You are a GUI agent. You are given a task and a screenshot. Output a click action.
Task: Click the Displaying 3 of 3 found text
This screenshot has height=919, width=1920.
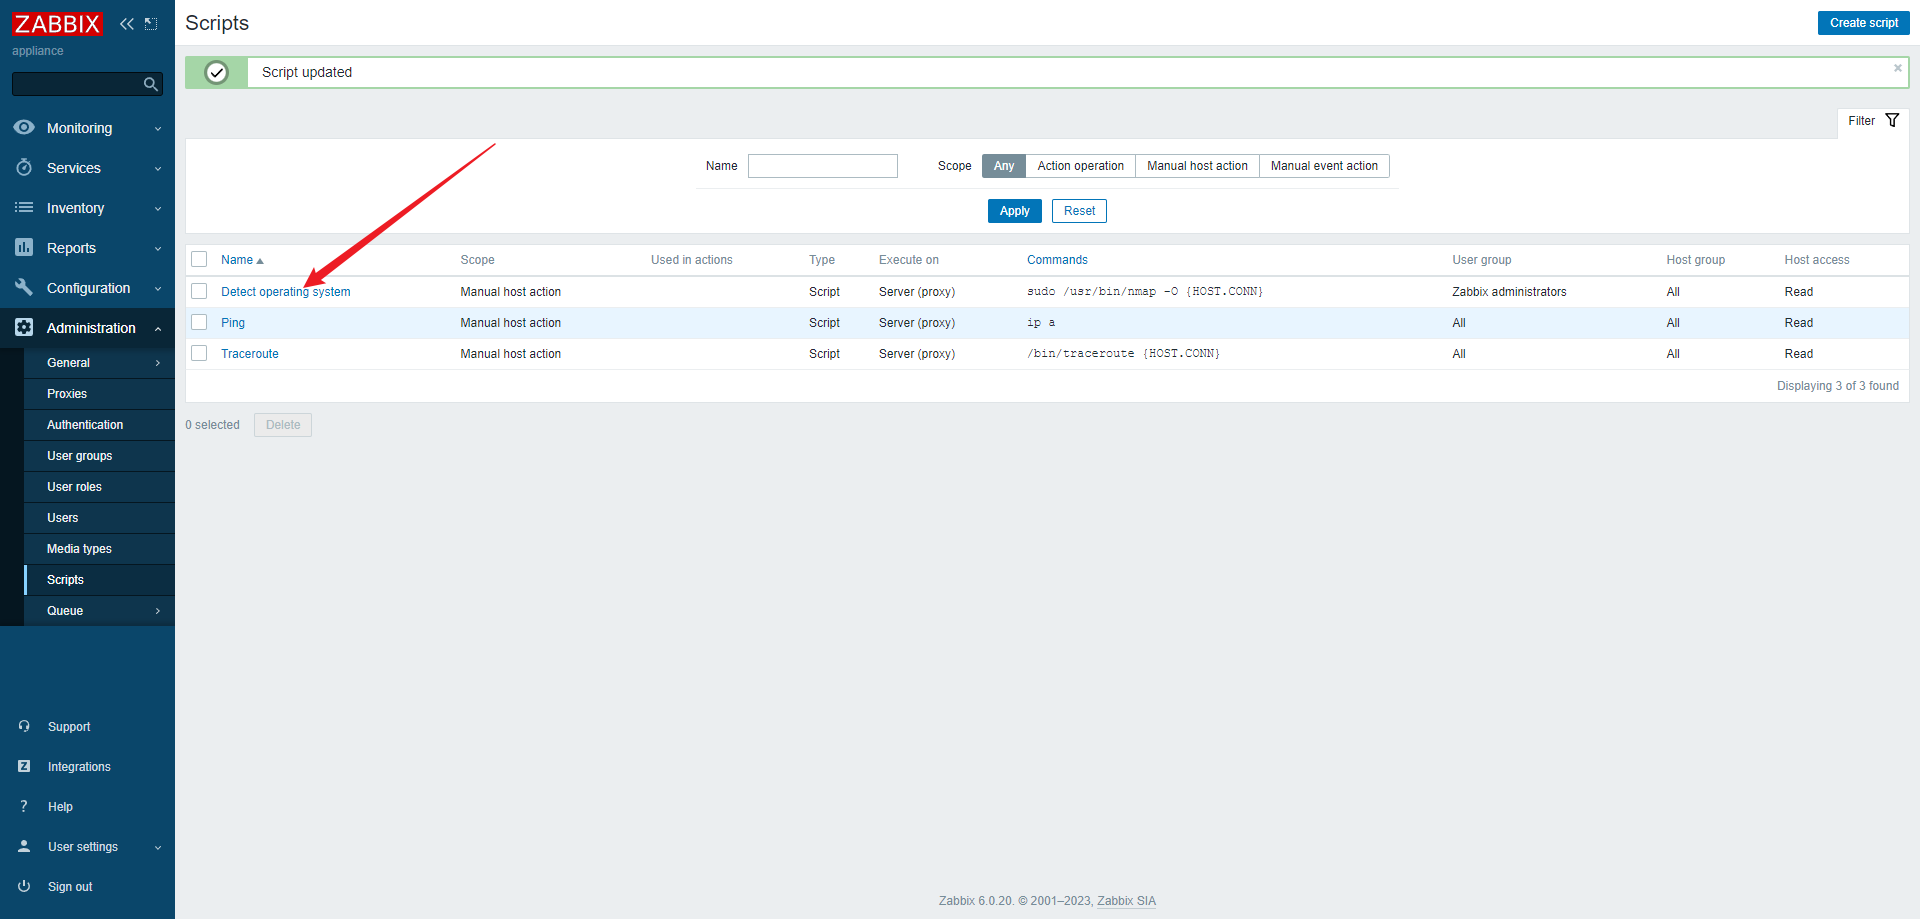(1837, 386)
